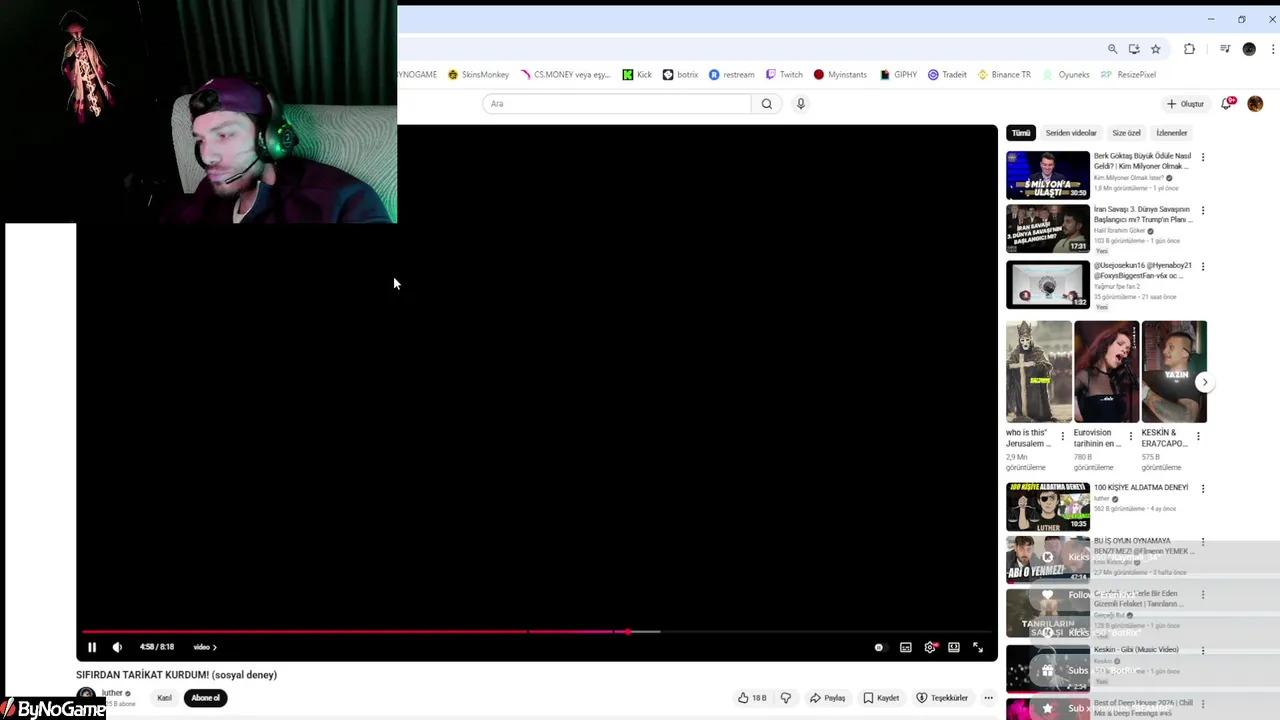Open options for Eurovision short
1280x720 pixels.
tap(1131, 436)
